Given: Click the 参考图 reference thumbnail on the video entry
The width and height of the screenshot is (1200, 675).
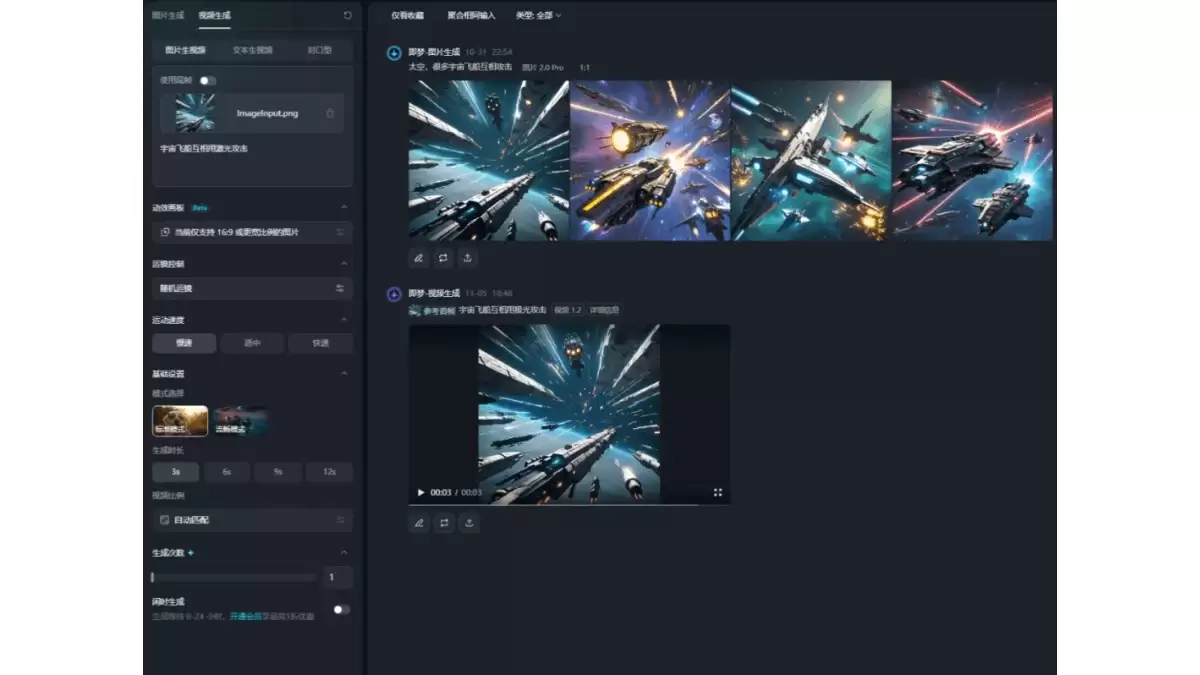Looking at the screenshot, I should [x=415, y=310].
